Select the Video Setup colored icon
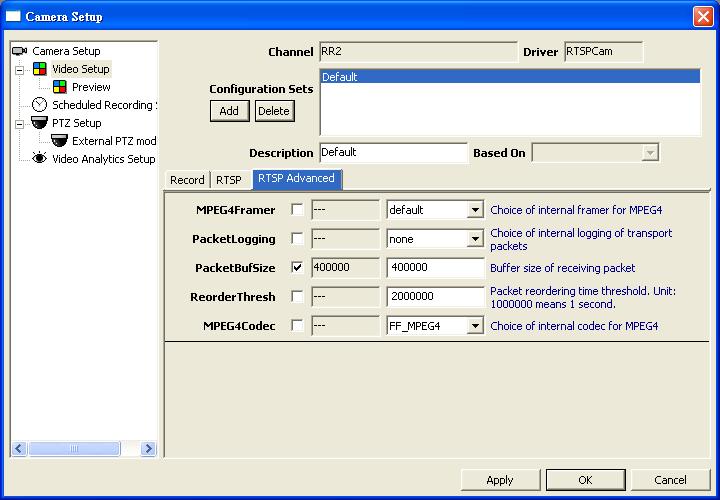This screenshot has width=720, height=500. click(x=39, y=69)
